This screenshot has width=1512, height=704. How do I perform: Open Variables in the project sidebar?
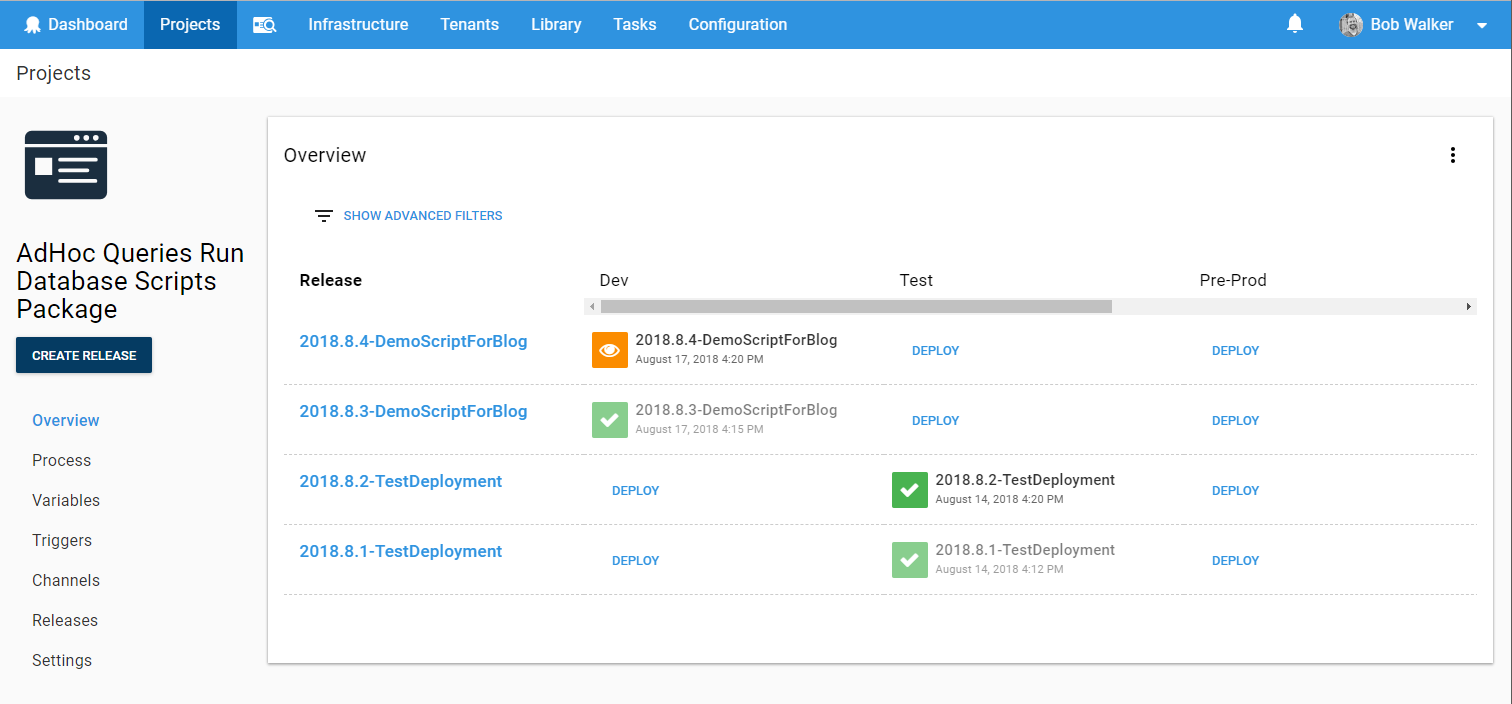(x=66, y=500)
